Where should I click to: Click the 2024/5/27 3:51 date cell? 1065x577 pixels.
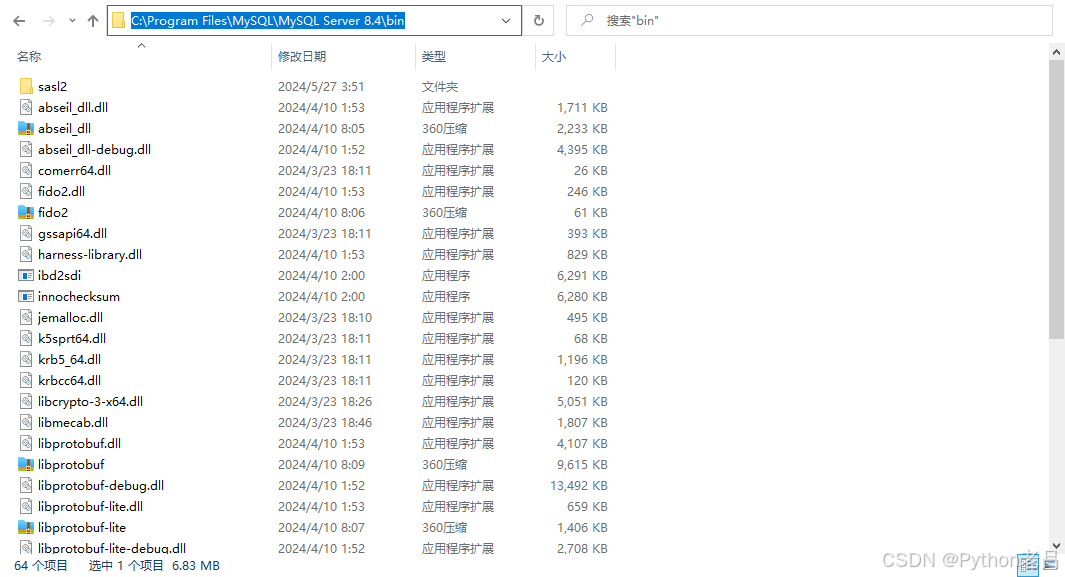point(321,87)
